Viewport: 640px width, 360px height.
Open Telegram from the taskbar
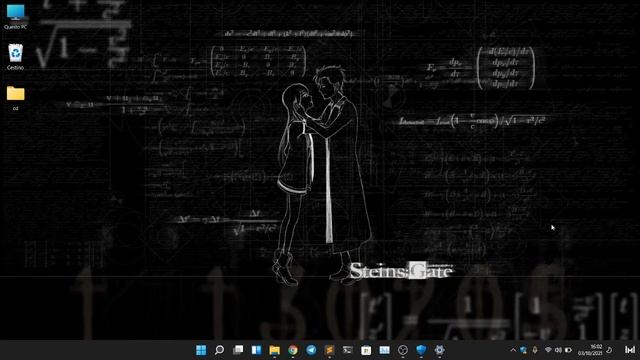311,350
